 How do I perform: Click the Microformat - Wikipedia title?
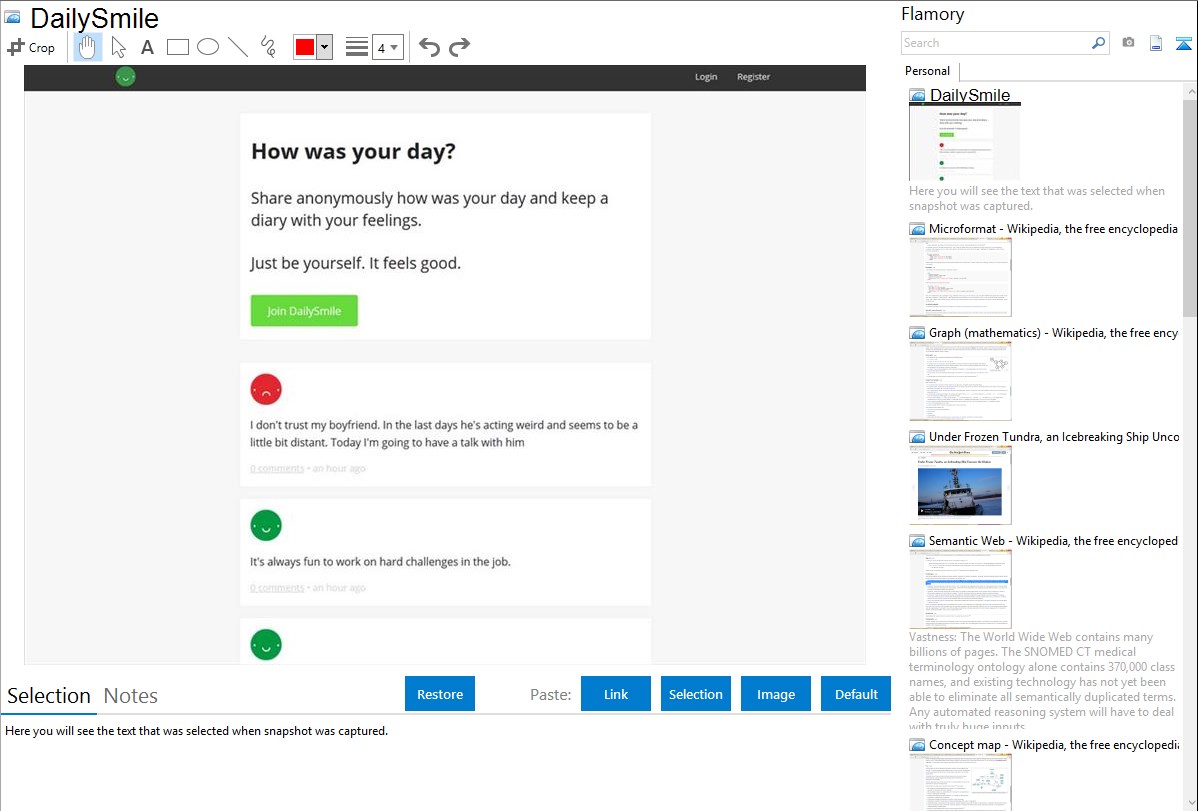pyautogui.click(x=1053, y=229)
